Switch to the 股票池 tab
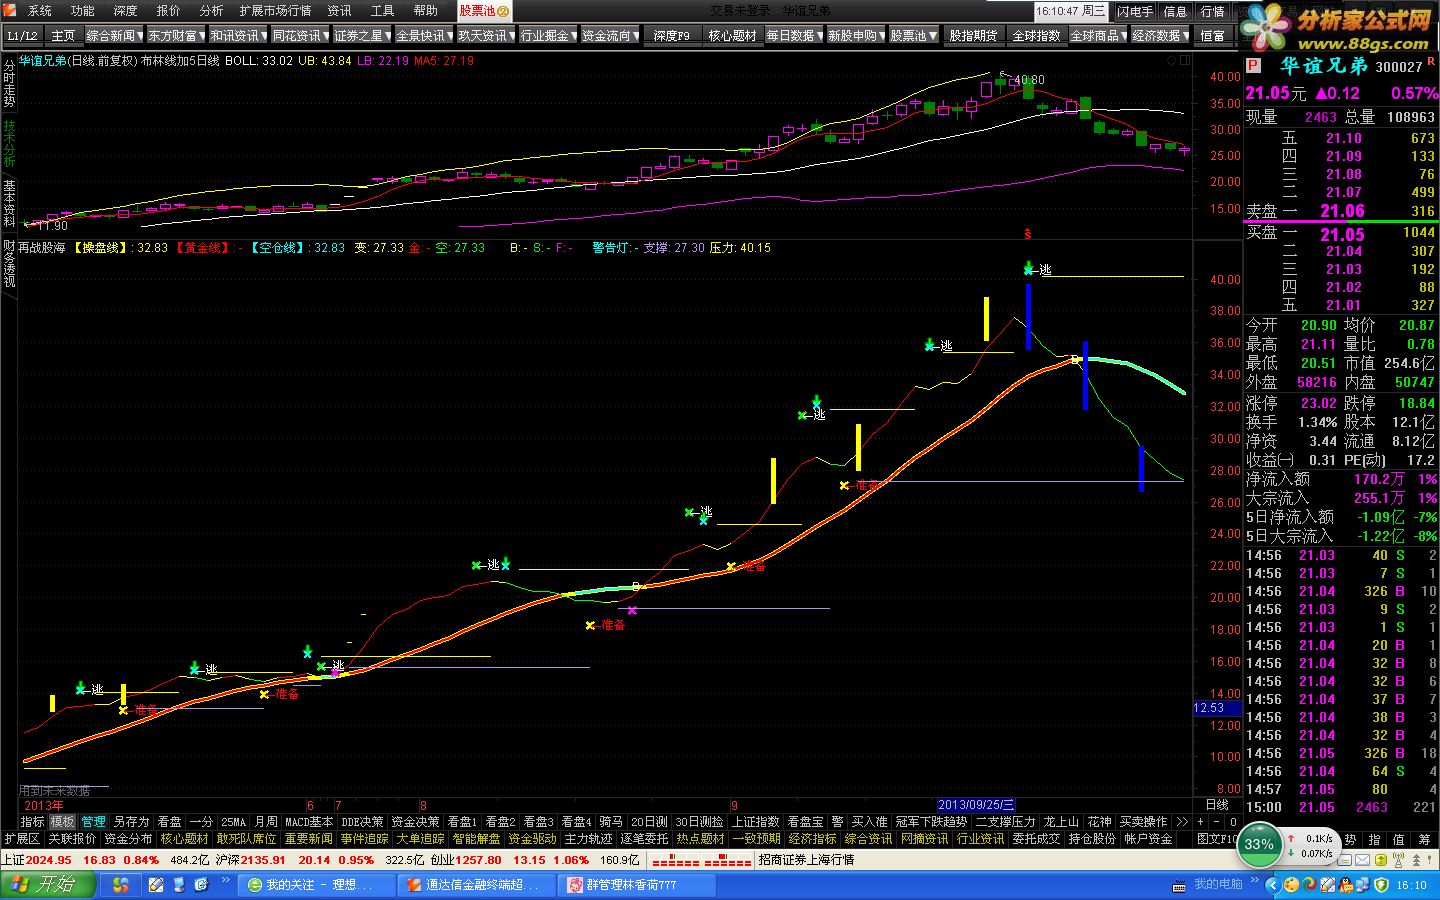 point(484,11)
